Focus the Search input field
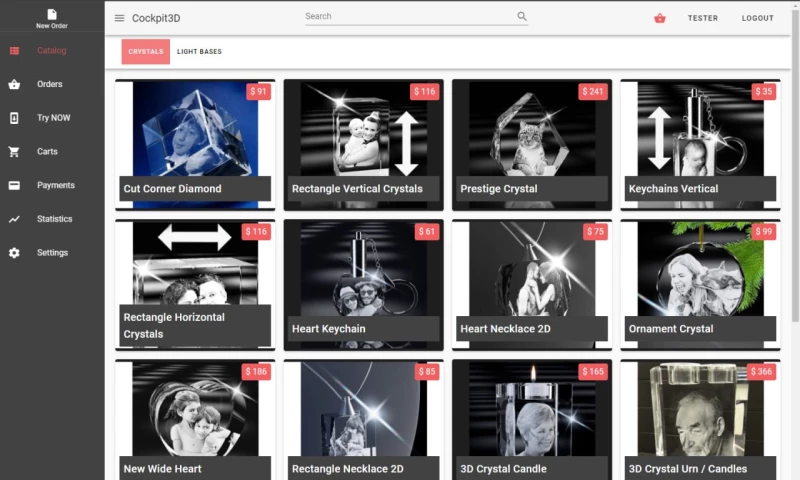This screenshot has width=800, height=480. point(411,16)
